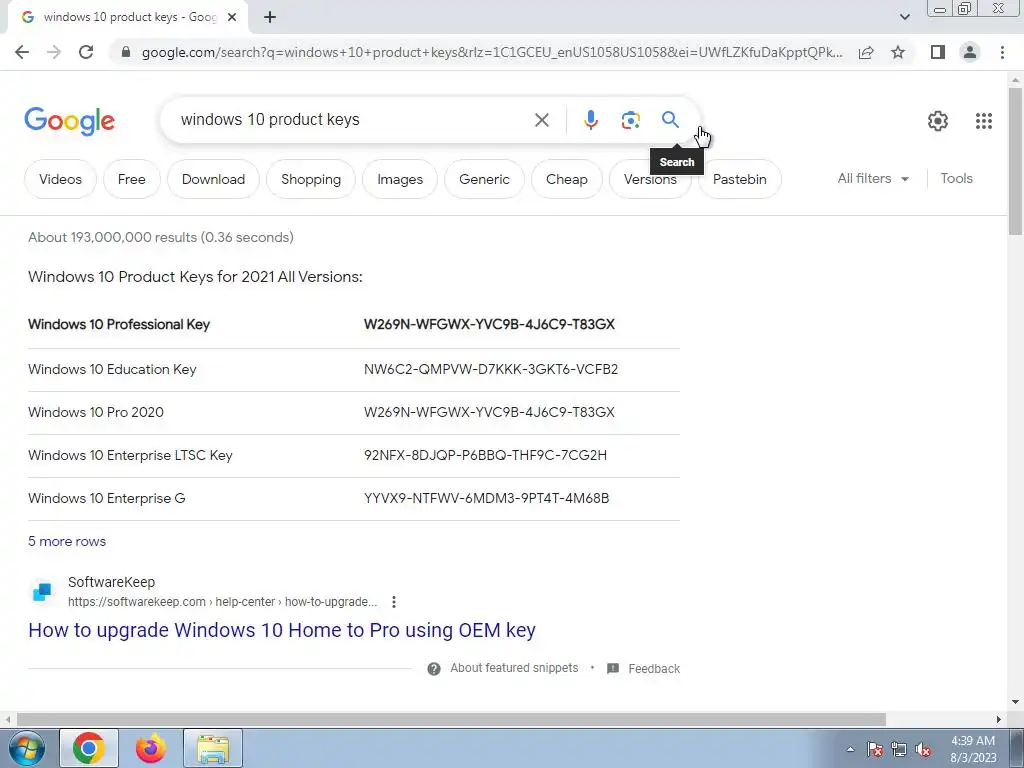Click the Windows 10 Enterprise LTSC Key label
Image resolution: width=1024 pixels, height=768 pixels.
coord(130,456)
